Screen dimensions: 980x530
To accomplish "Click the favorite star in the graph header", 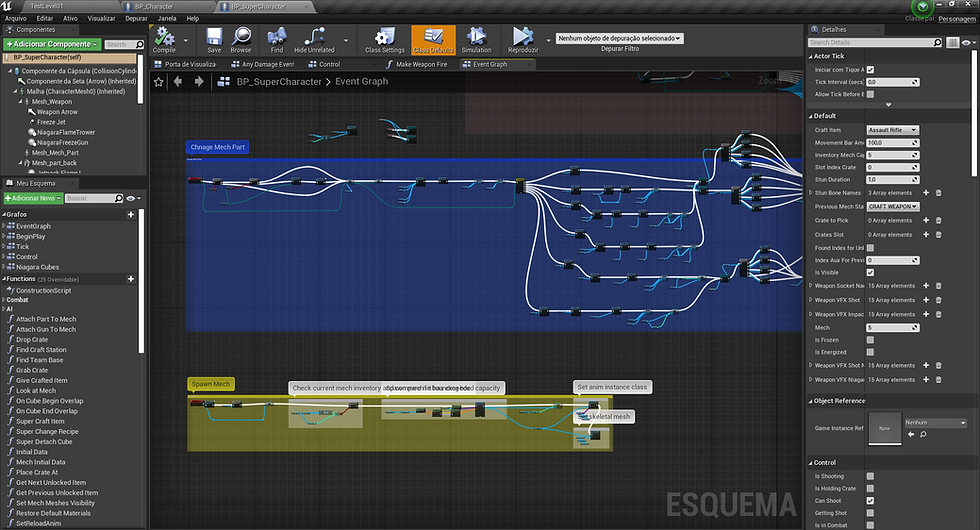I will pos(159,82).
